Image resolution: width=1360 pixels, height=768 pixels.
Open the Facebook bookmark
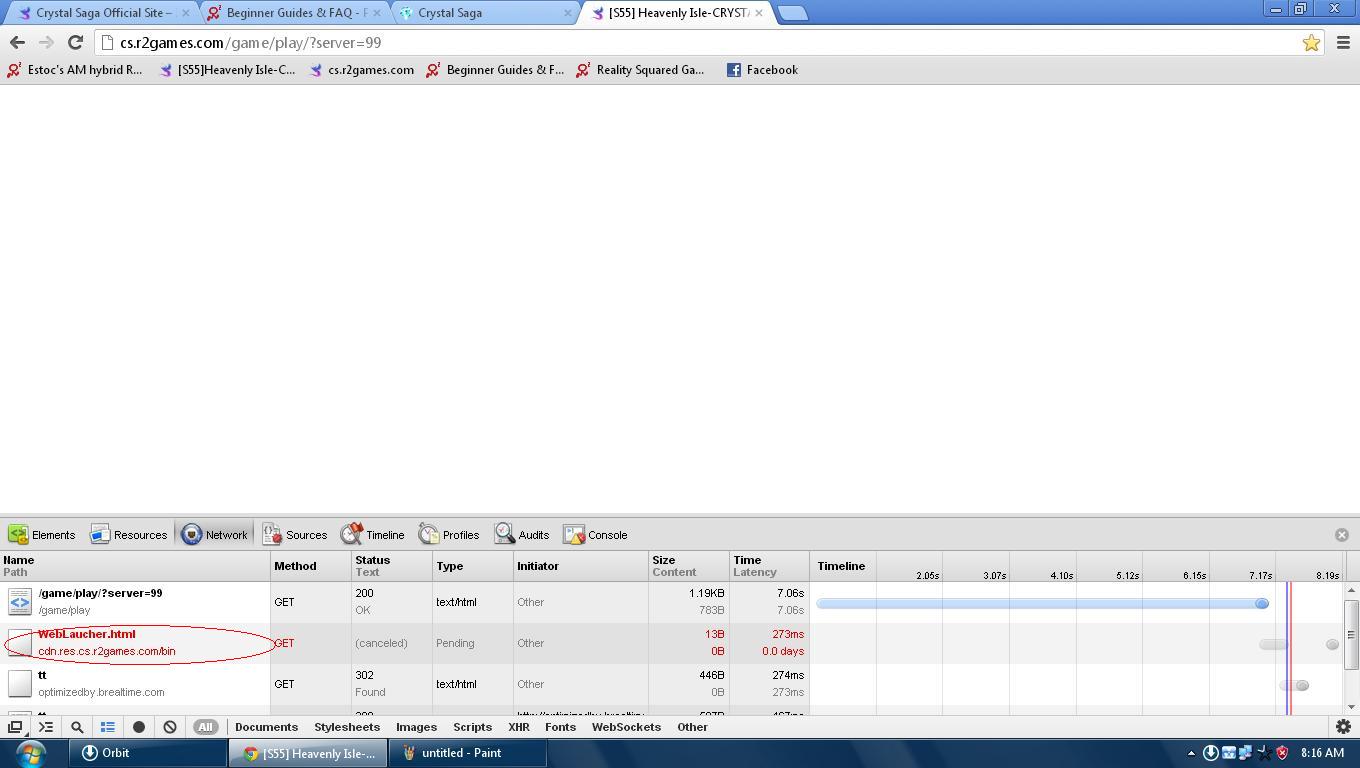(x=762, y=70)
